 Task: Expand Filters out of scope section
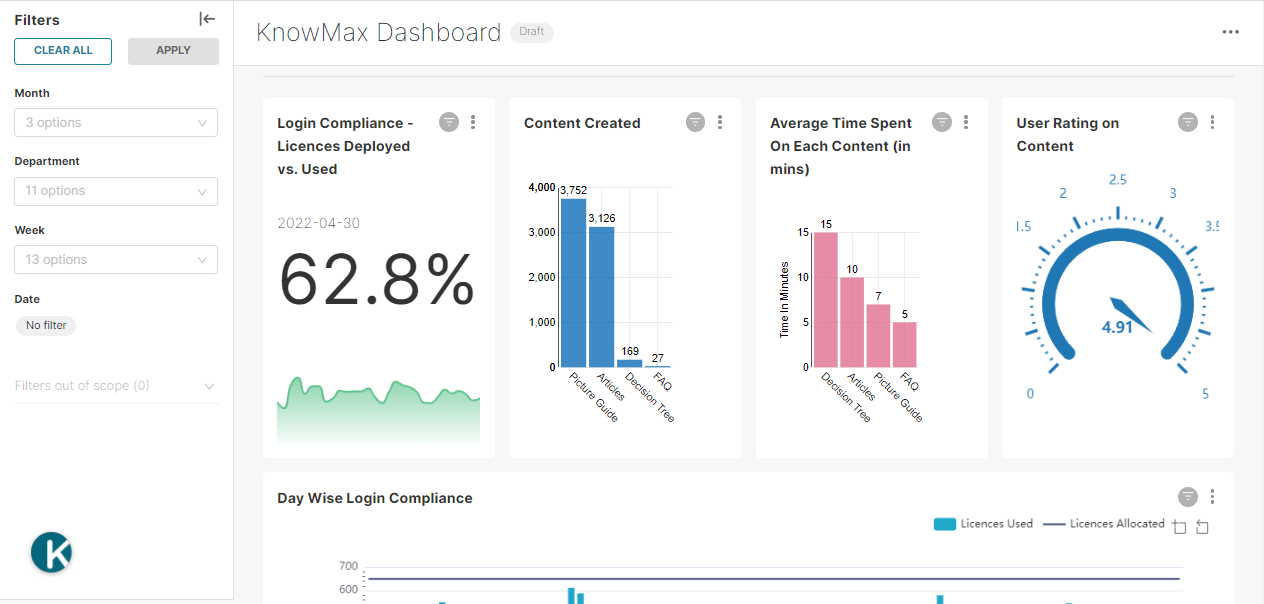[116, 386]
